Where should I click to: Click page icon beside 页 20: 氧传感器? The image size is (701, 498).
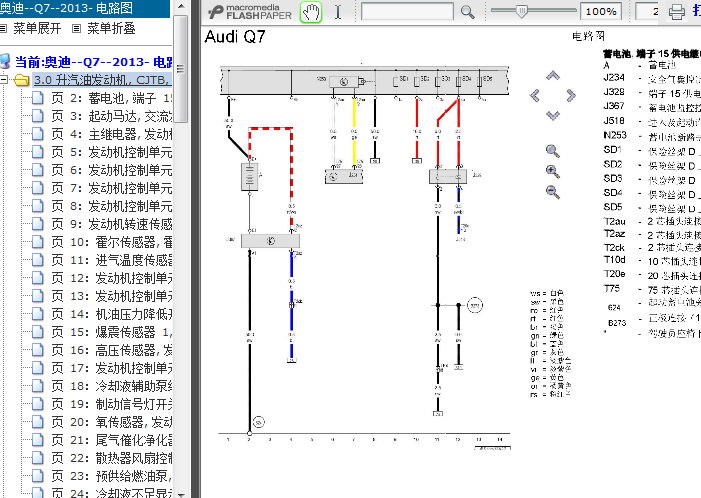pyautogui.click(x=38, y=422)
